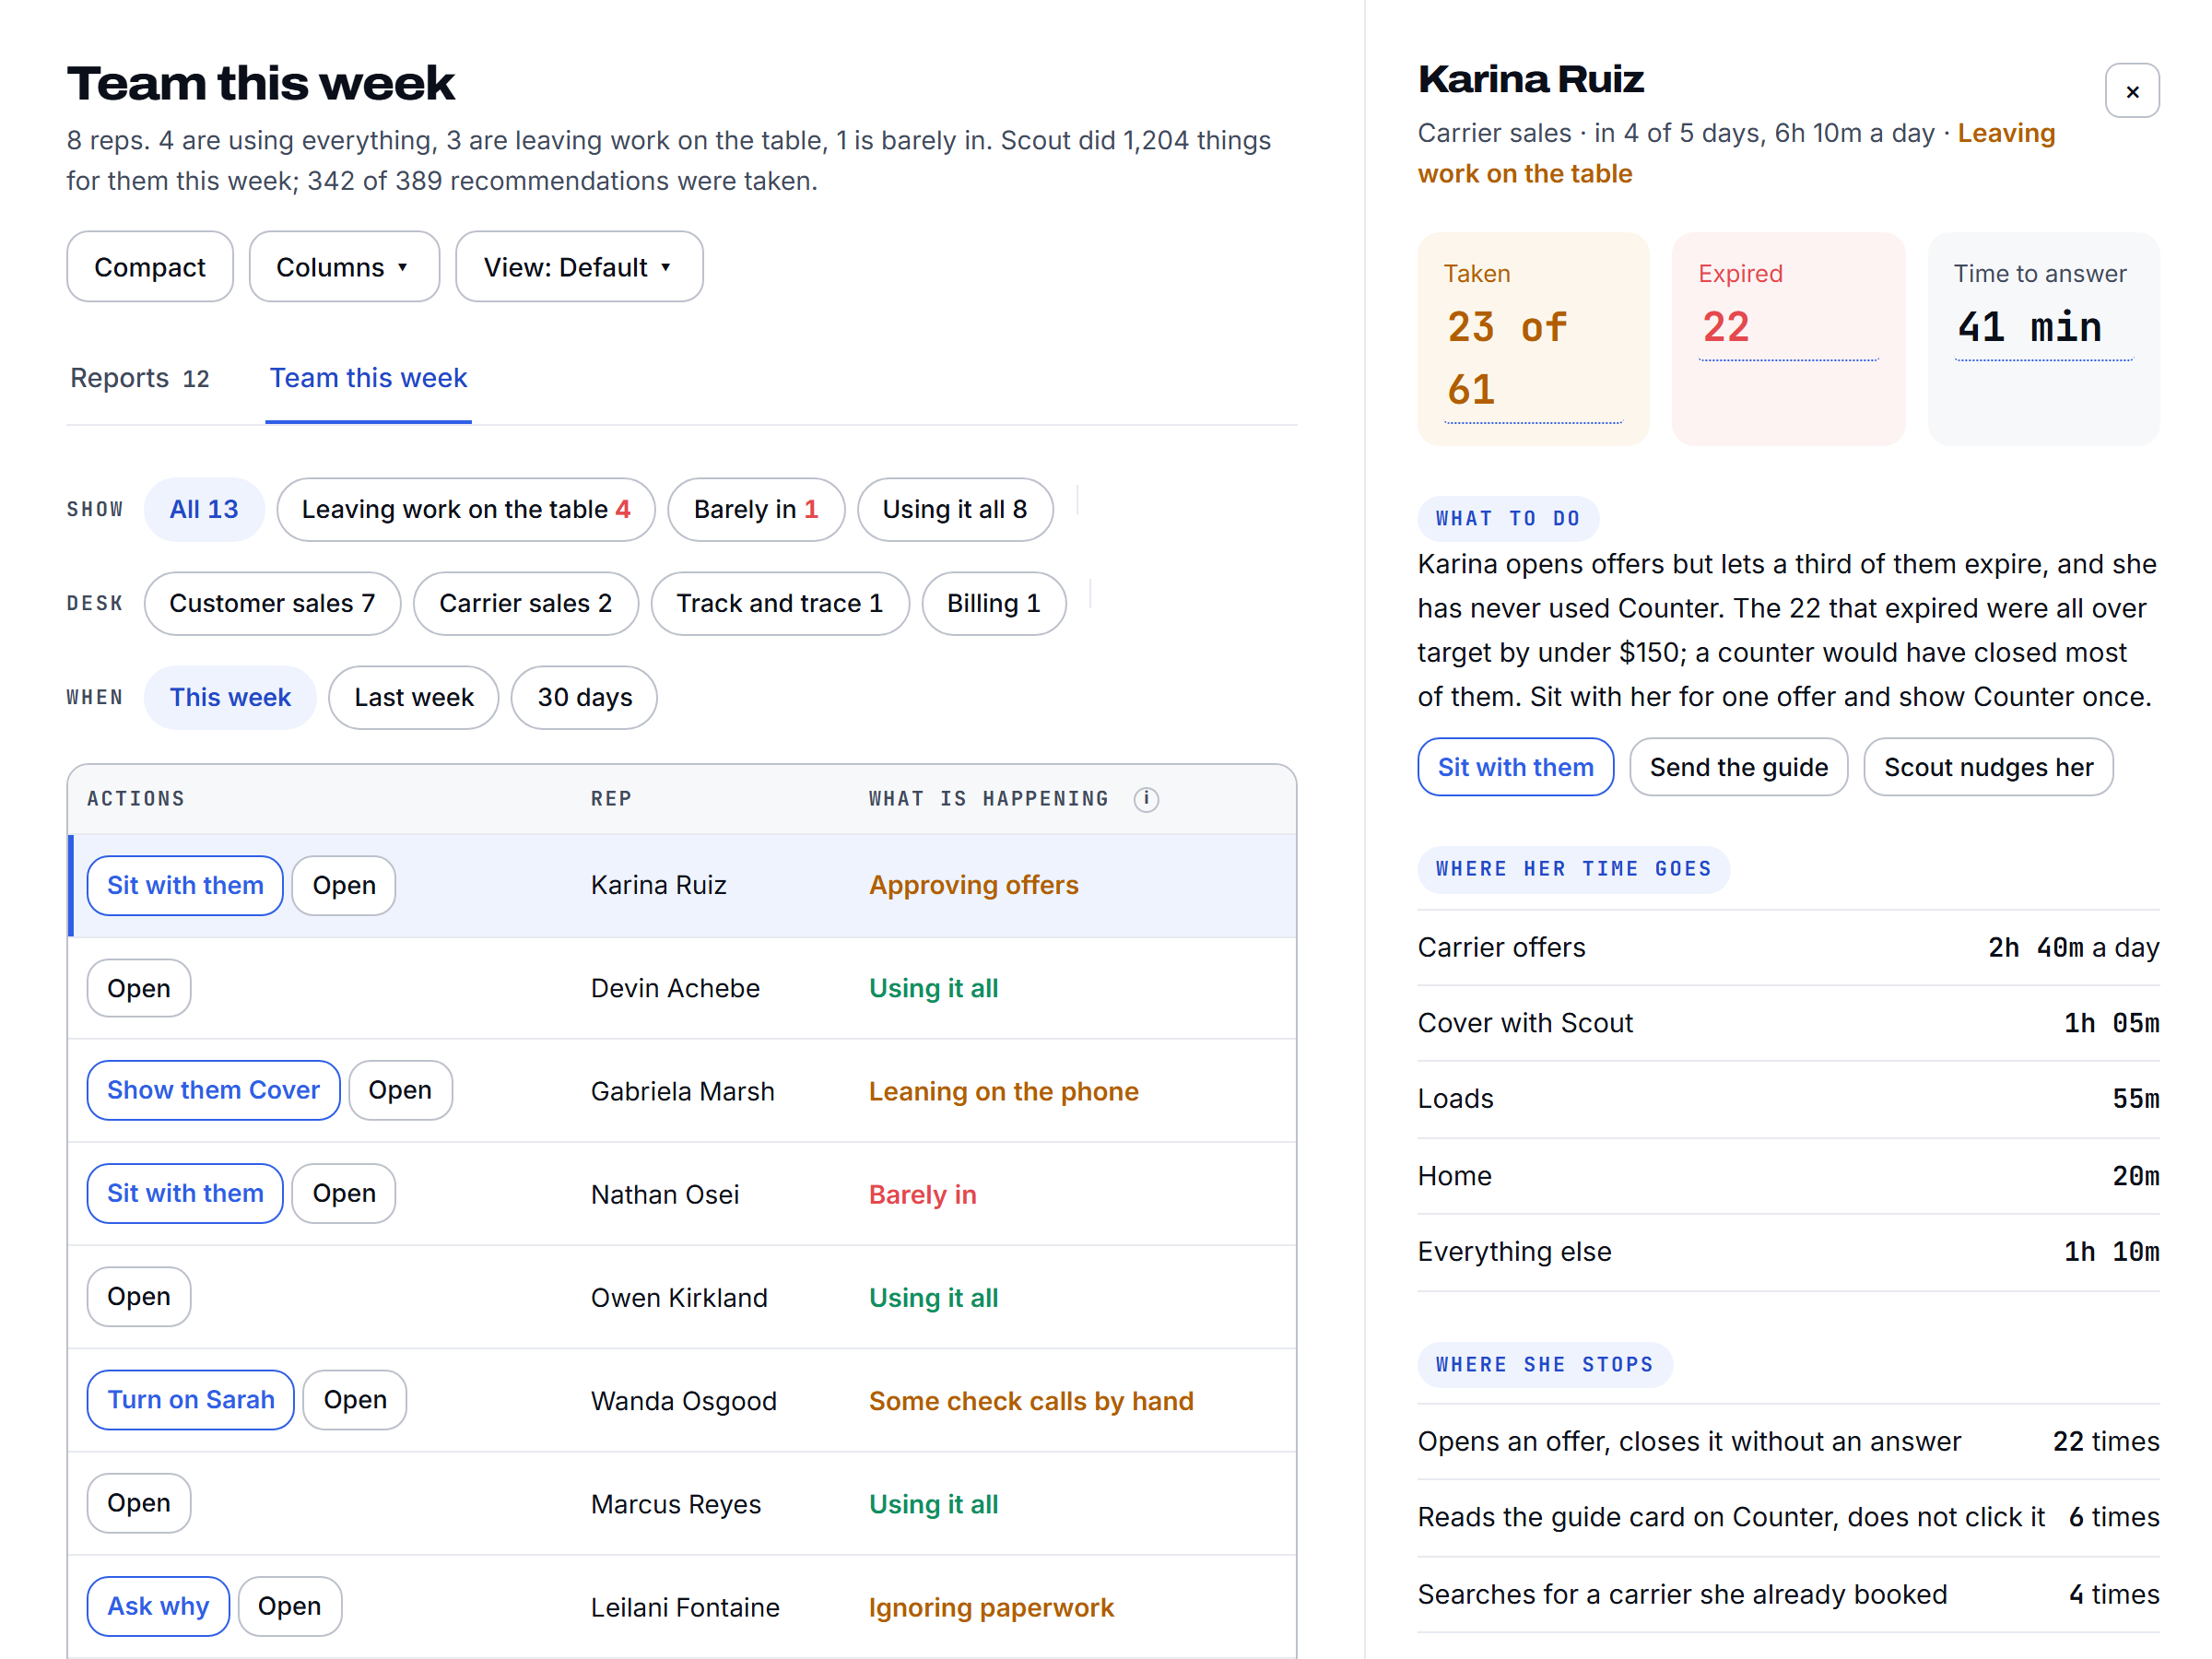Image resolution: width=2212 pixels, height=1659 pixels.
Task: Click Ask why for Leilani Fontaine
Action: pyautogui.click(x=158, y=1606)
